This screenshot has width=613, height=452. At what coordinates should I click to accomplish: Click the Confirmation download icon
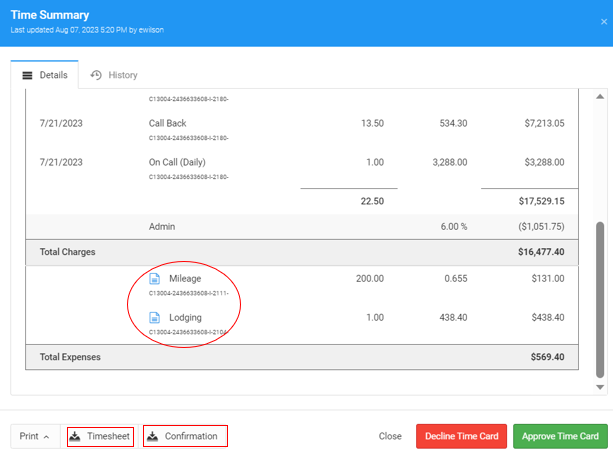152,437
